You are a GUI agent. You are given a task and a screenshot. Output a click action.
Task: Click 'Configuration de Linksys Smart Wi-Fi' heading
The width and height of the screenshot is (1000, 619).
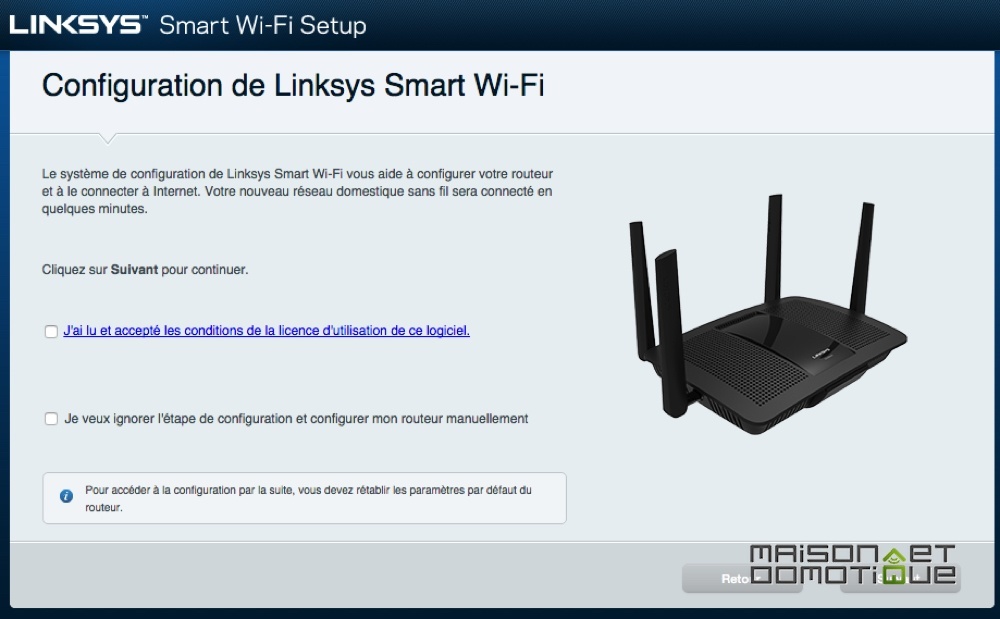293,85
